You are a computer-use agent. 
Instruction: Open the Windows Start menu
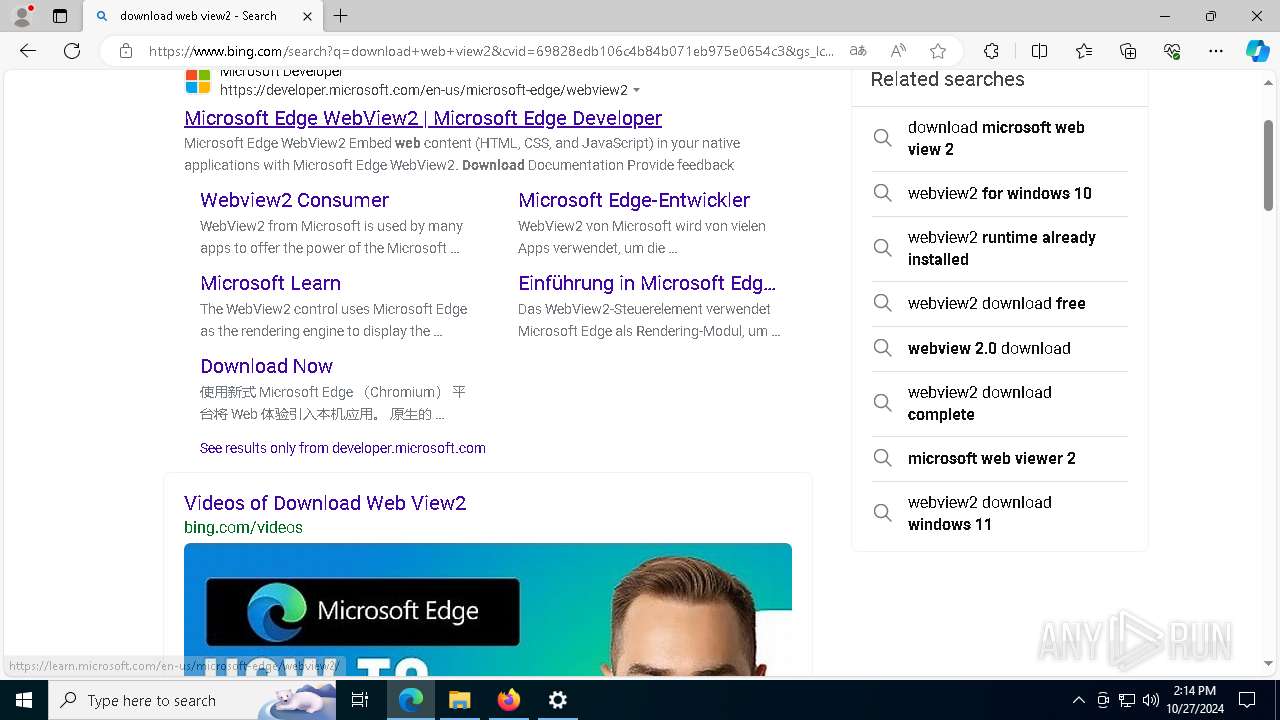click(24, 700)
